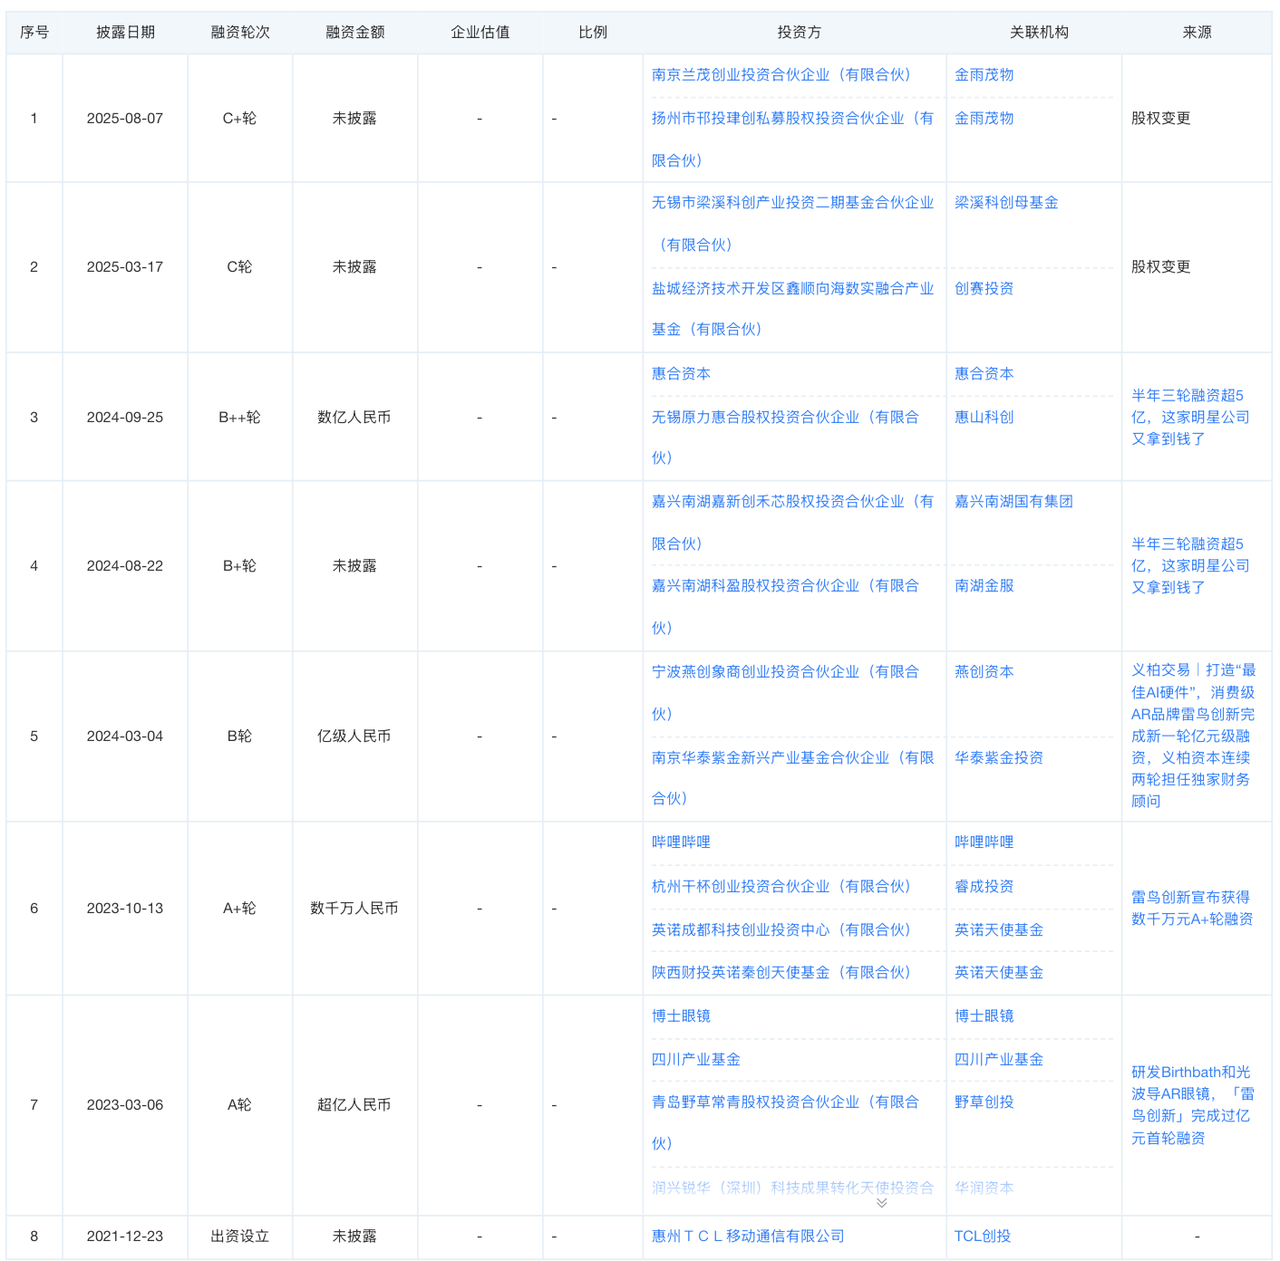Open the 研发Birthbath和光波导AR眼镜 source article
The image size is (1280, 1261).
1191,1105
